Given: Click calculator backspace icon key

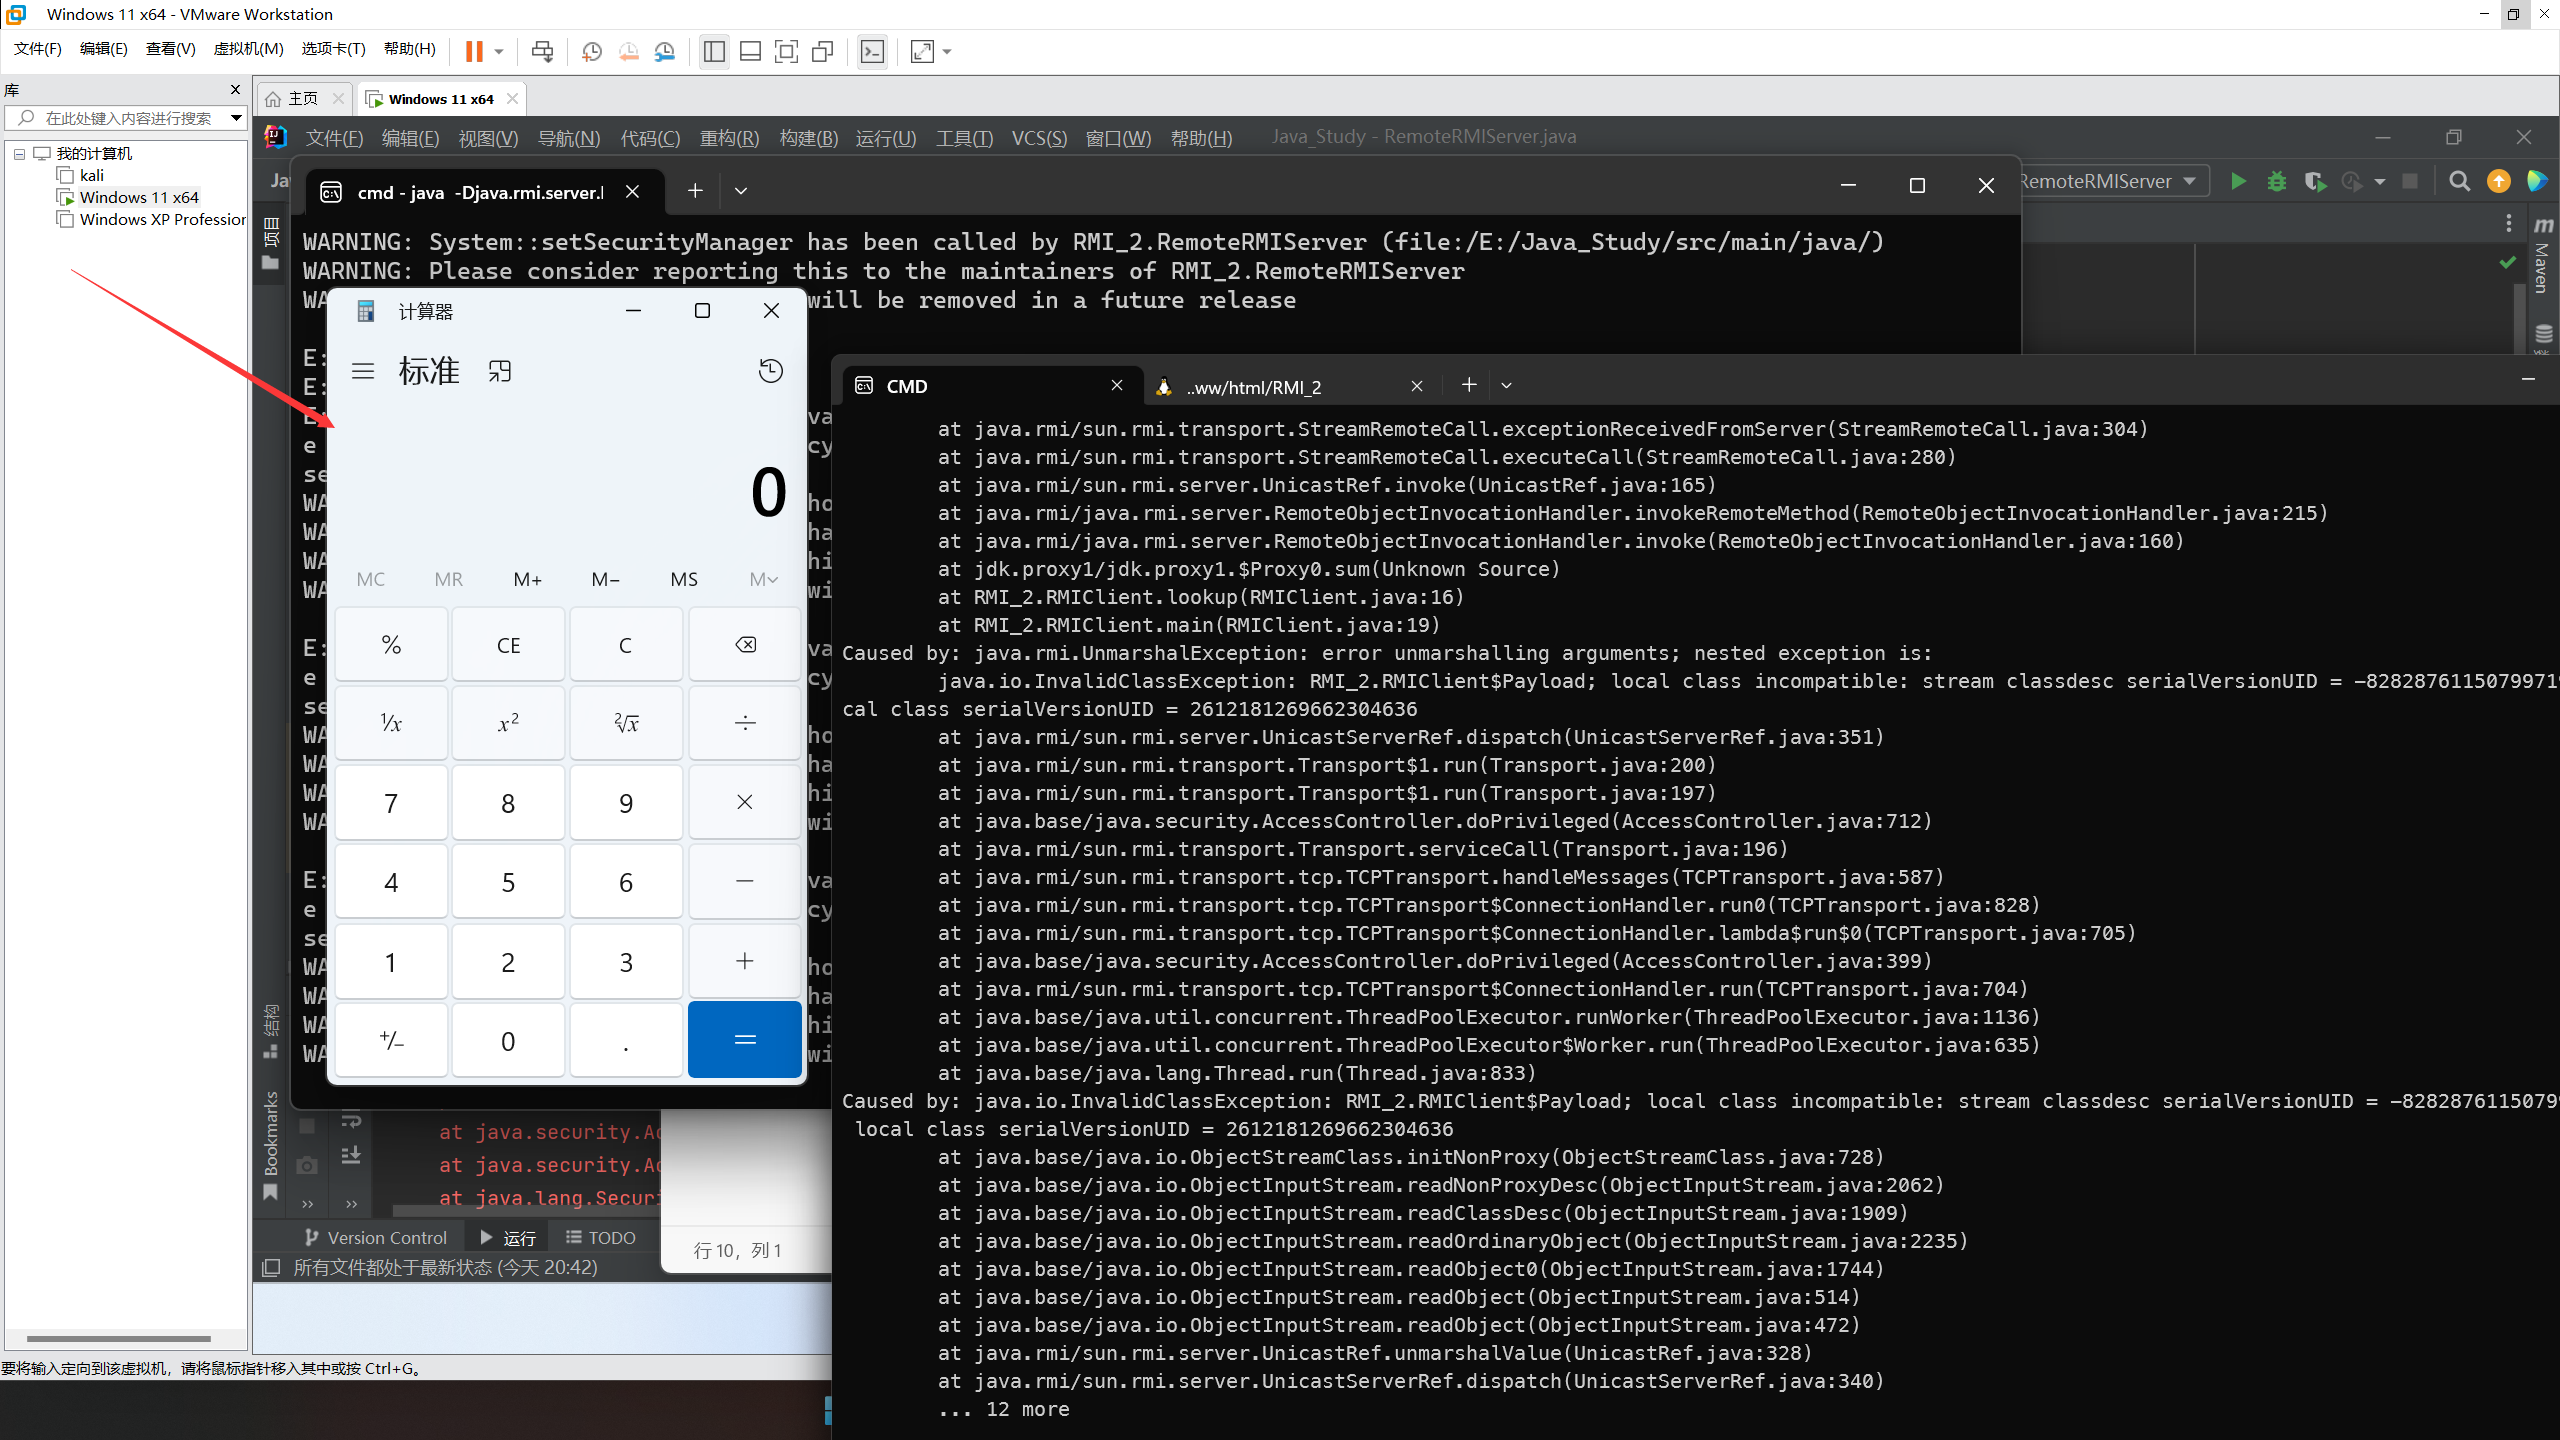Looking at the screenshot, I should pos(745,645).
